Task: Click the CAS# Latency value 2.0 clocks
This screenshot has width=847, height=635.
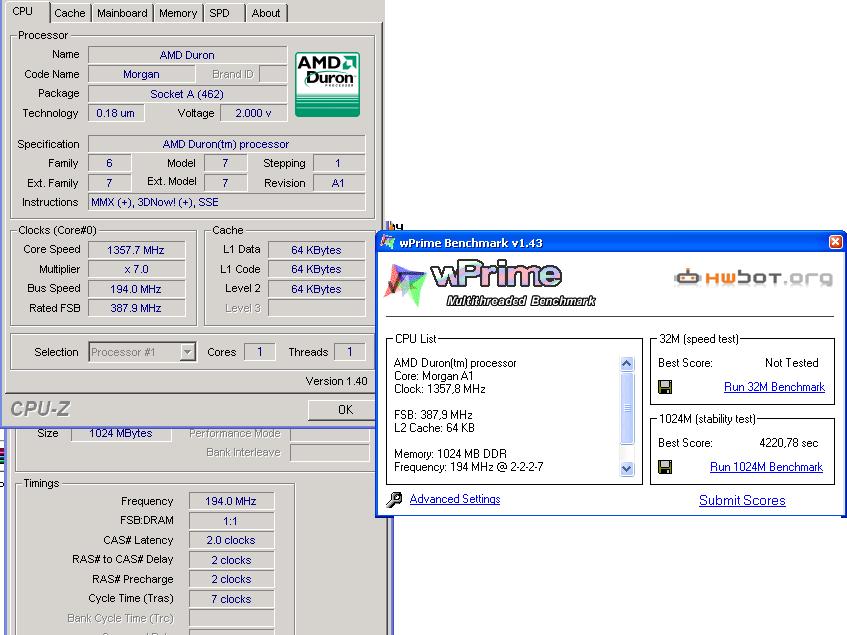Action: click(231, 540)
